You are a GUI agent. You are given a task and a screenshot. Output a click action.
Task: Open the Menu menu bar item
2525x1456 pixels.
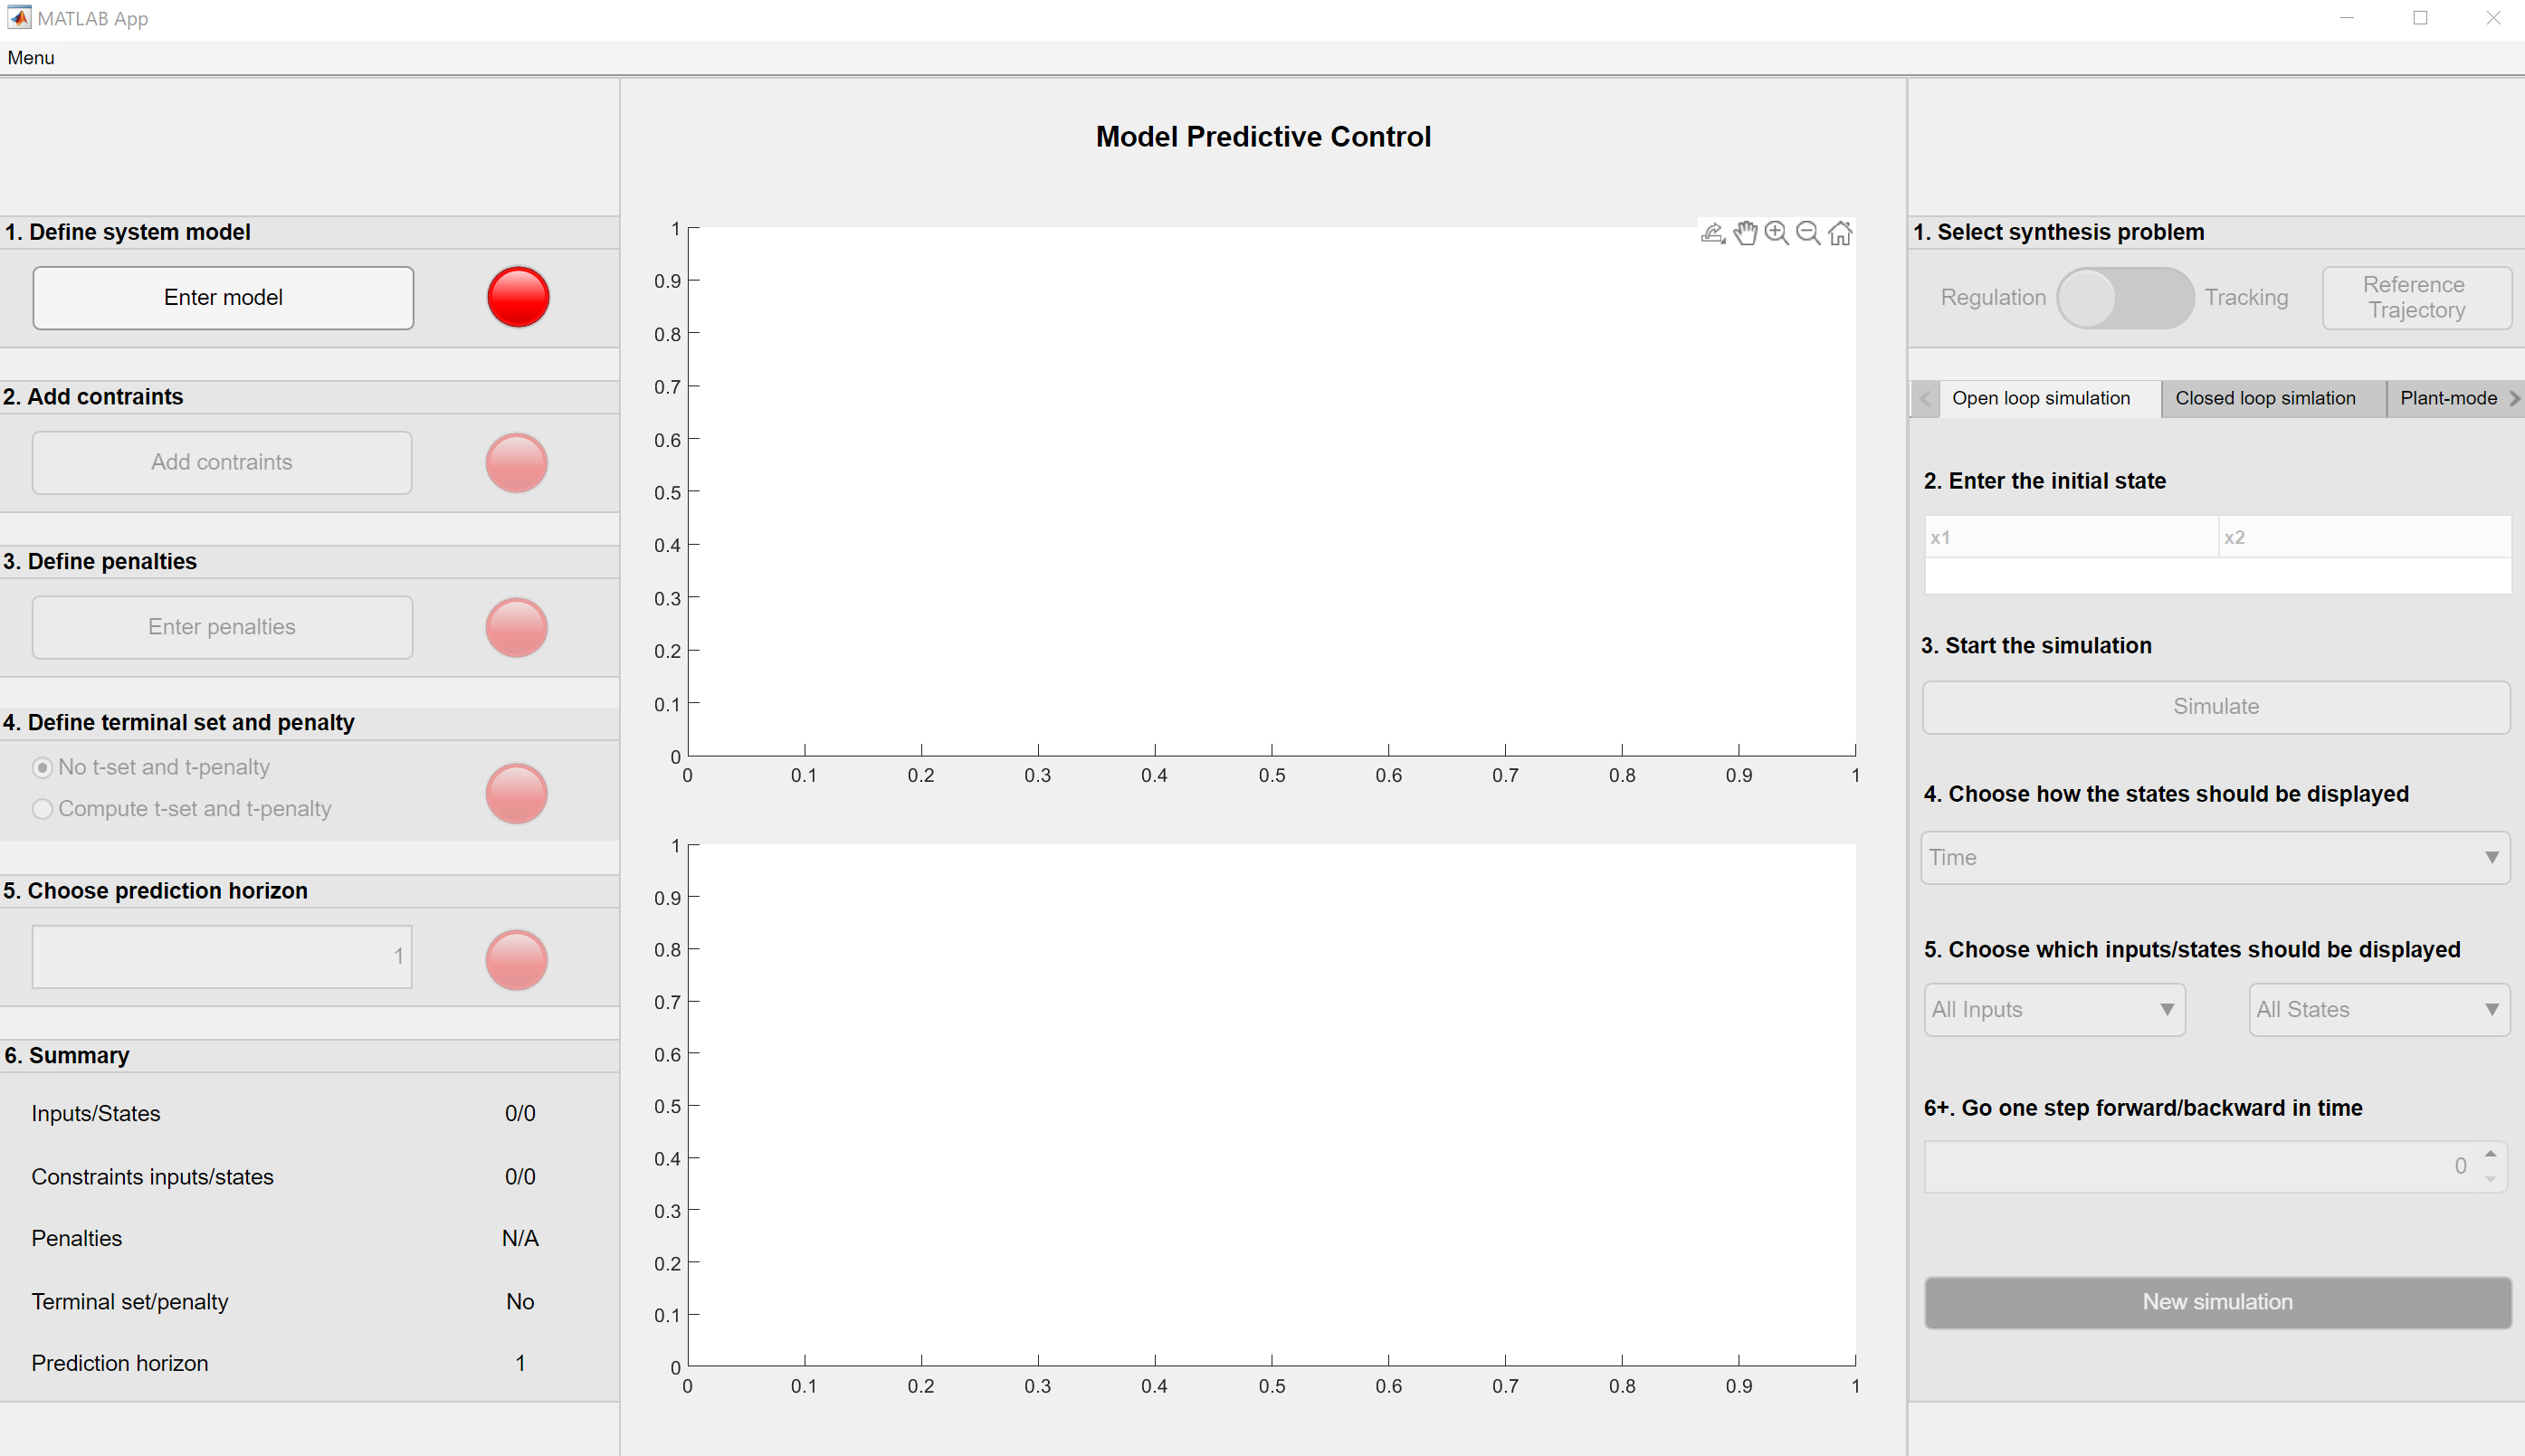(31, 58)
